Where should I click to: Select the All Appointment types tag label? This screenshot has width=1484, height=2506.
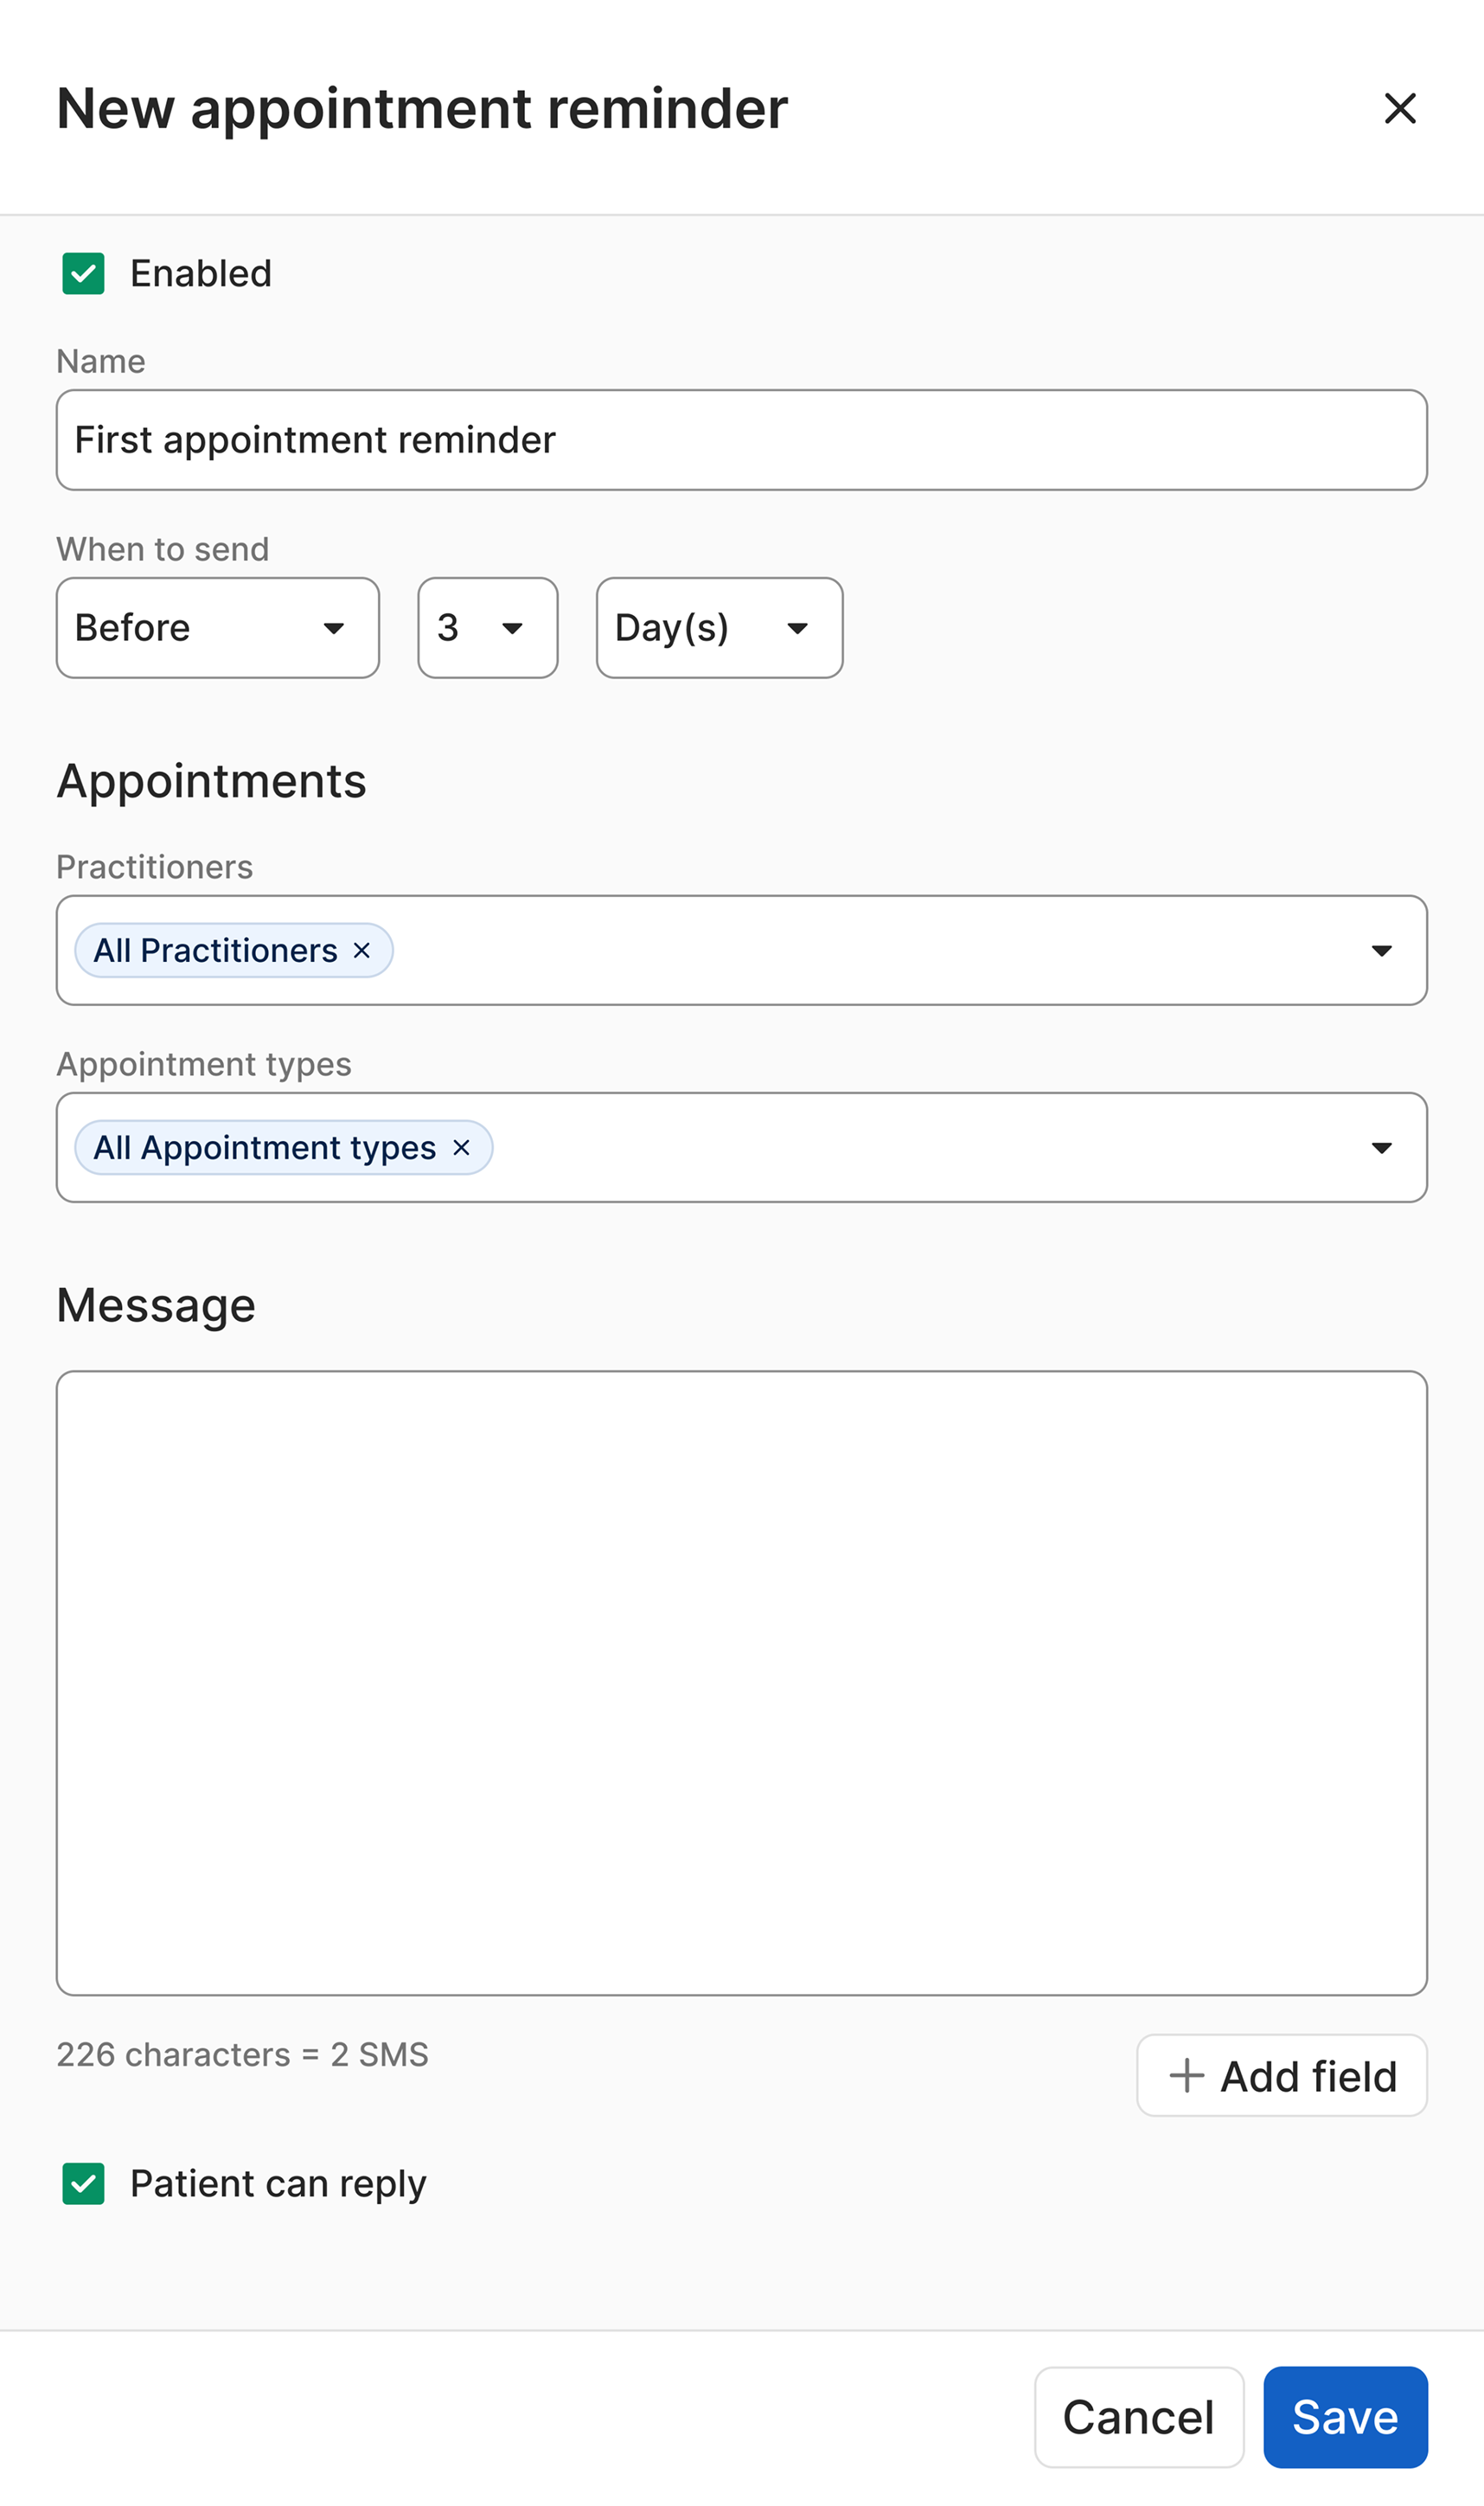pos(264,1147)
